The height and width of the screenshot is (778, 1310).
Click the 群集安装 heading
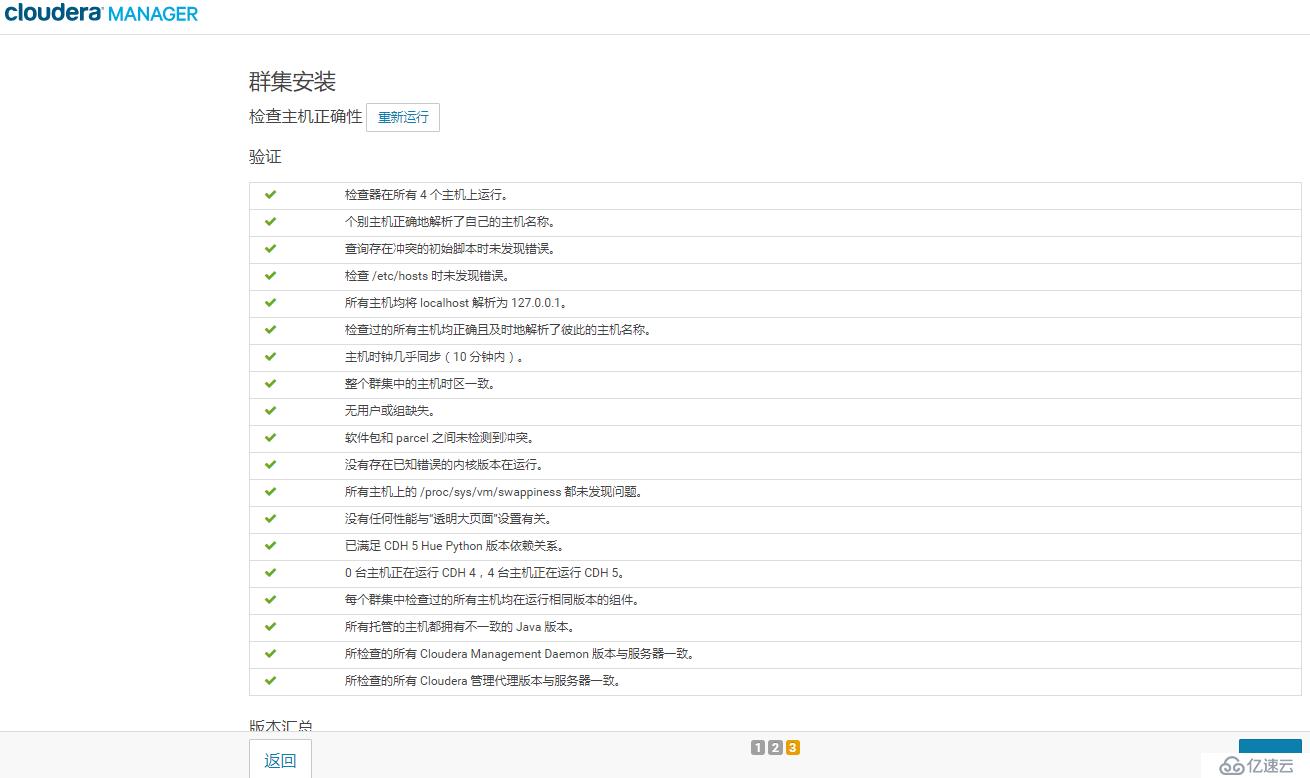(292, 81)
